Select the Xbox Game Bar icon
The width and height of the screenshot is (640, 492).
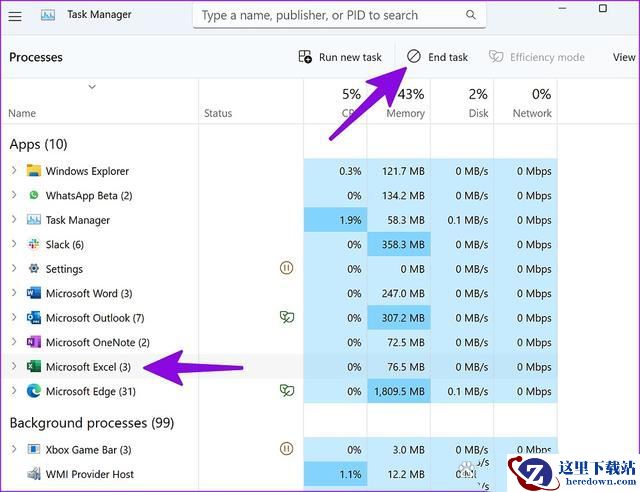(33, 450)
